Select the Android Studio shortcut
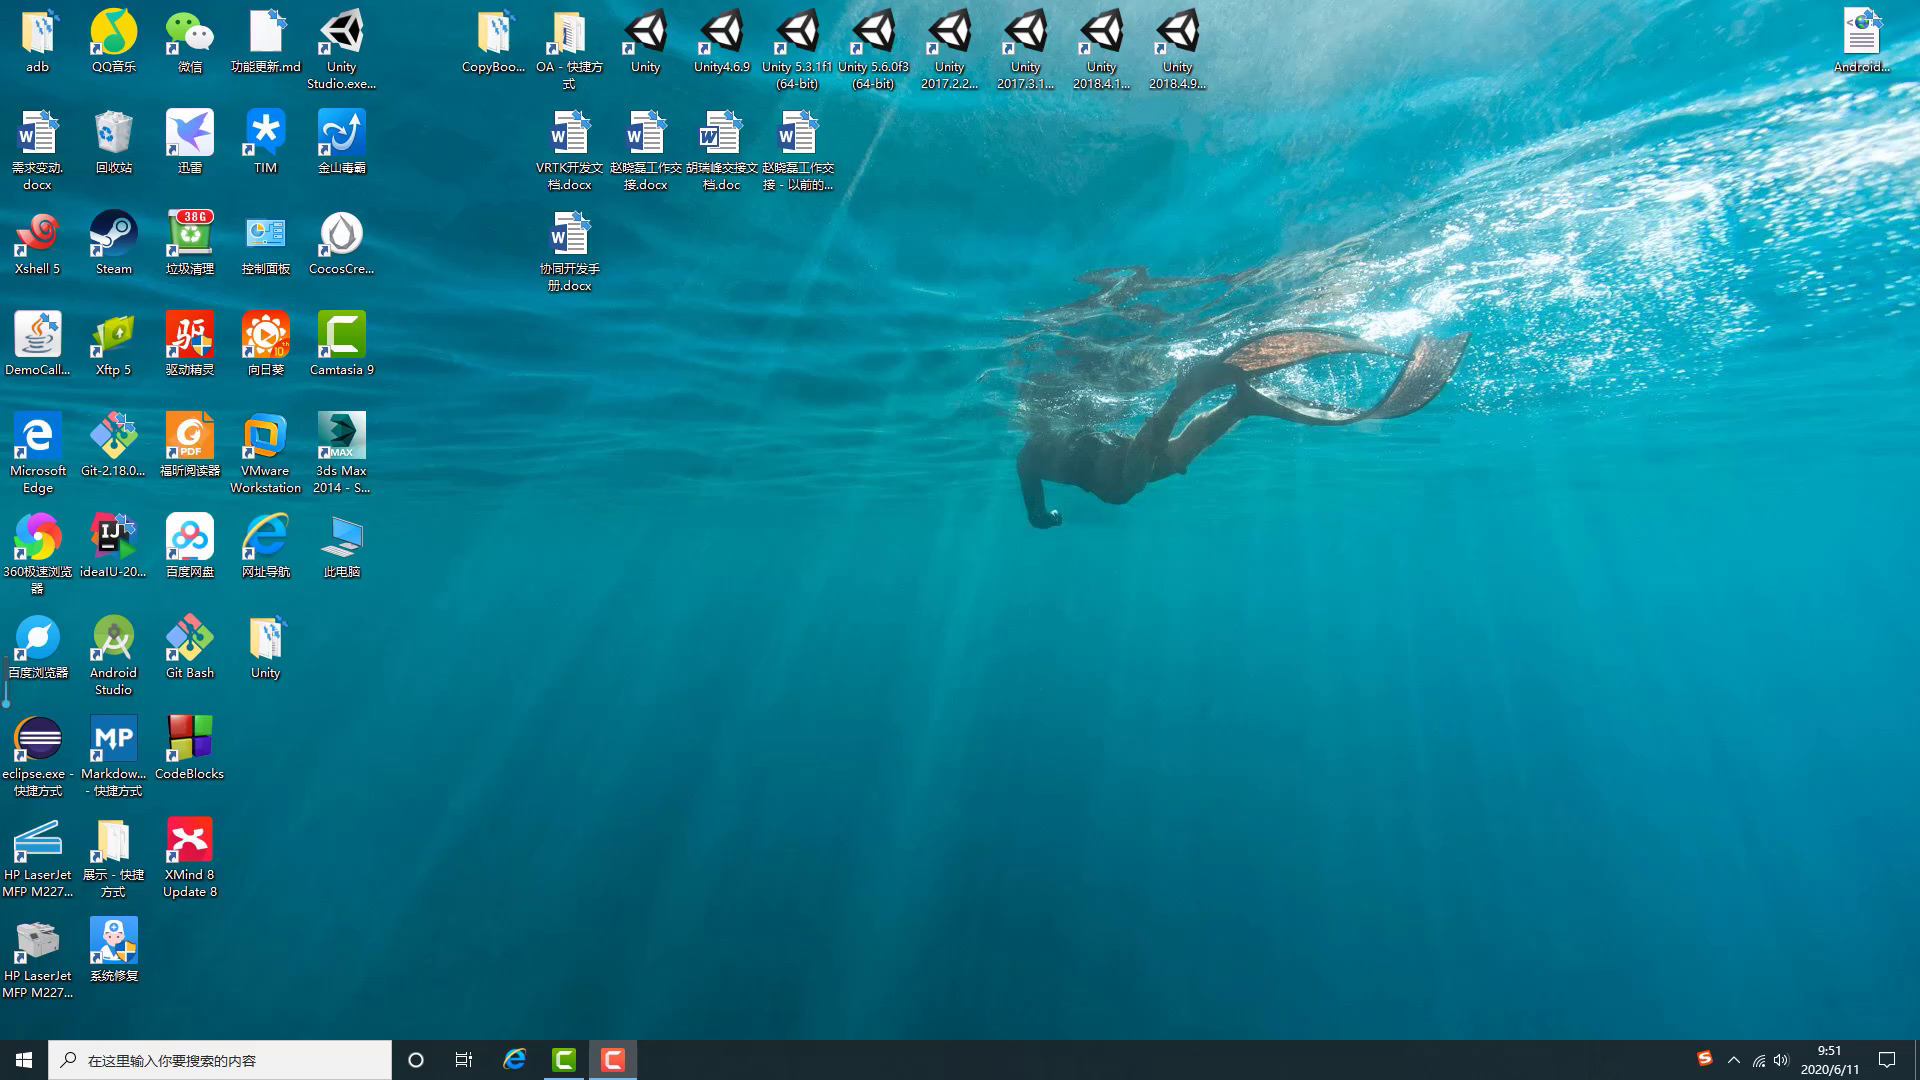Screen dimensions: 1920x1080 point(114,656)
